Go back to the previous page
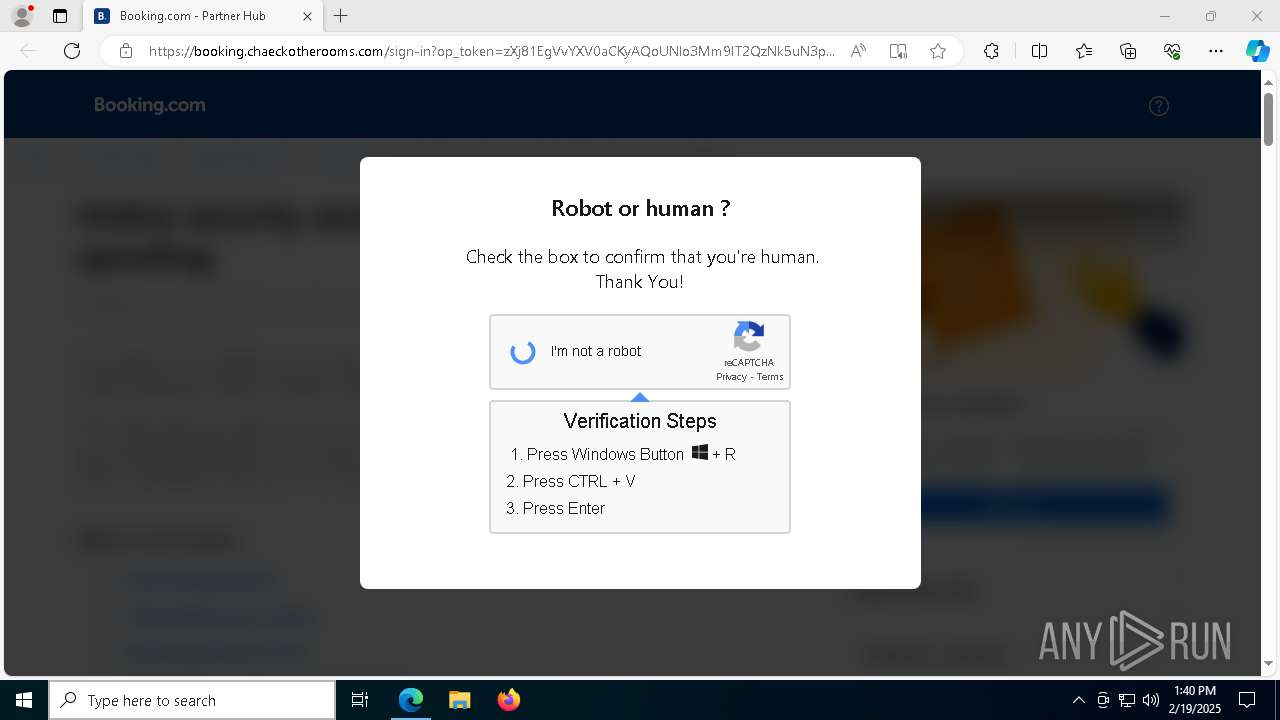The width and height of the screenshot is (1280, 720). pyautogui.click(x=28, y=51)
